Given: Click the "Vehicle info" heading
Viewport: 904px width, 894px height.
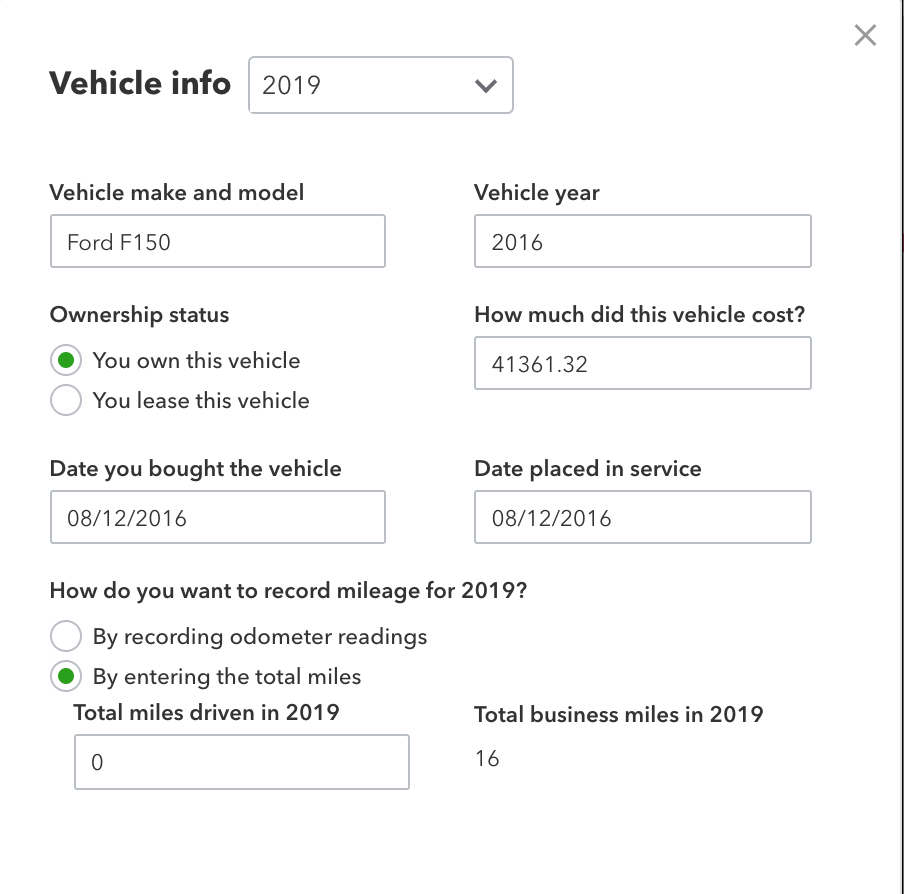Looking at the screenshot, I should click(x=140, y=83).
